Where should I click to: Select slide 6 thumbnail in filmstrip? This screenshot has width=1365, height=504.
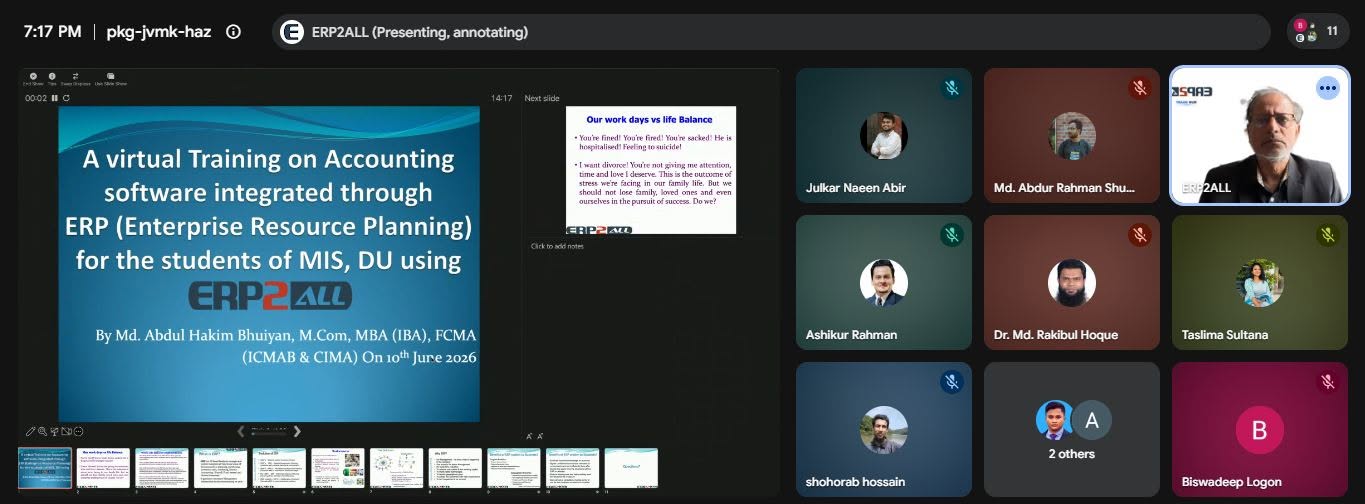click(338, 468)
